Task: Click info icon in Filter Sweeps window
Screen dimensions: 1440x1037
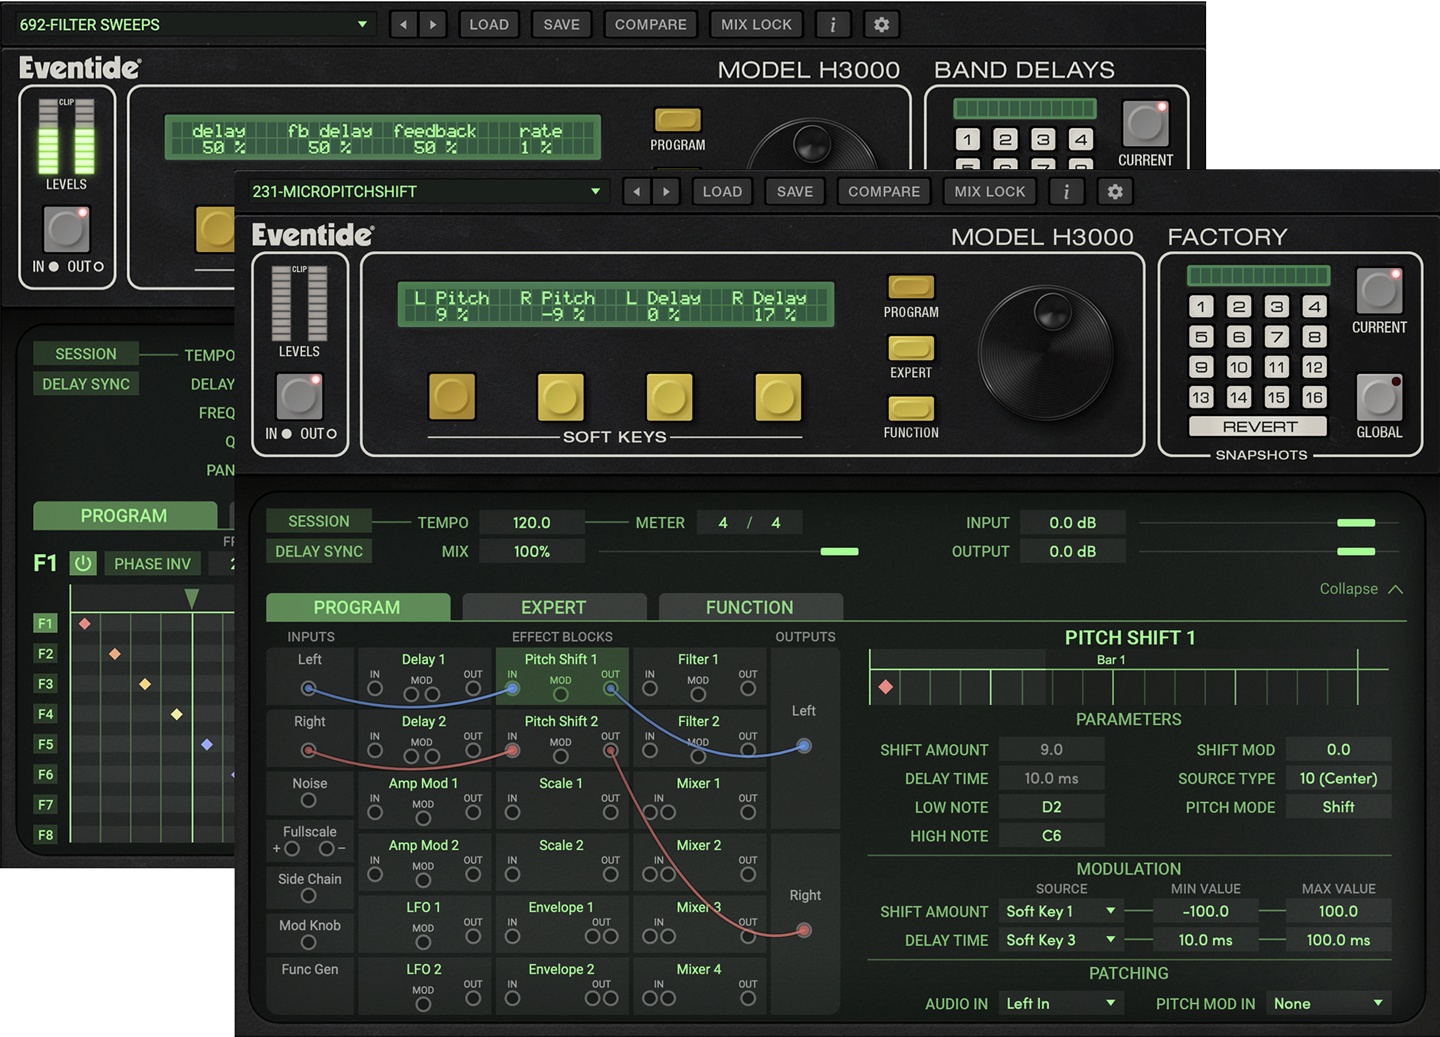Action: (833, 24)
